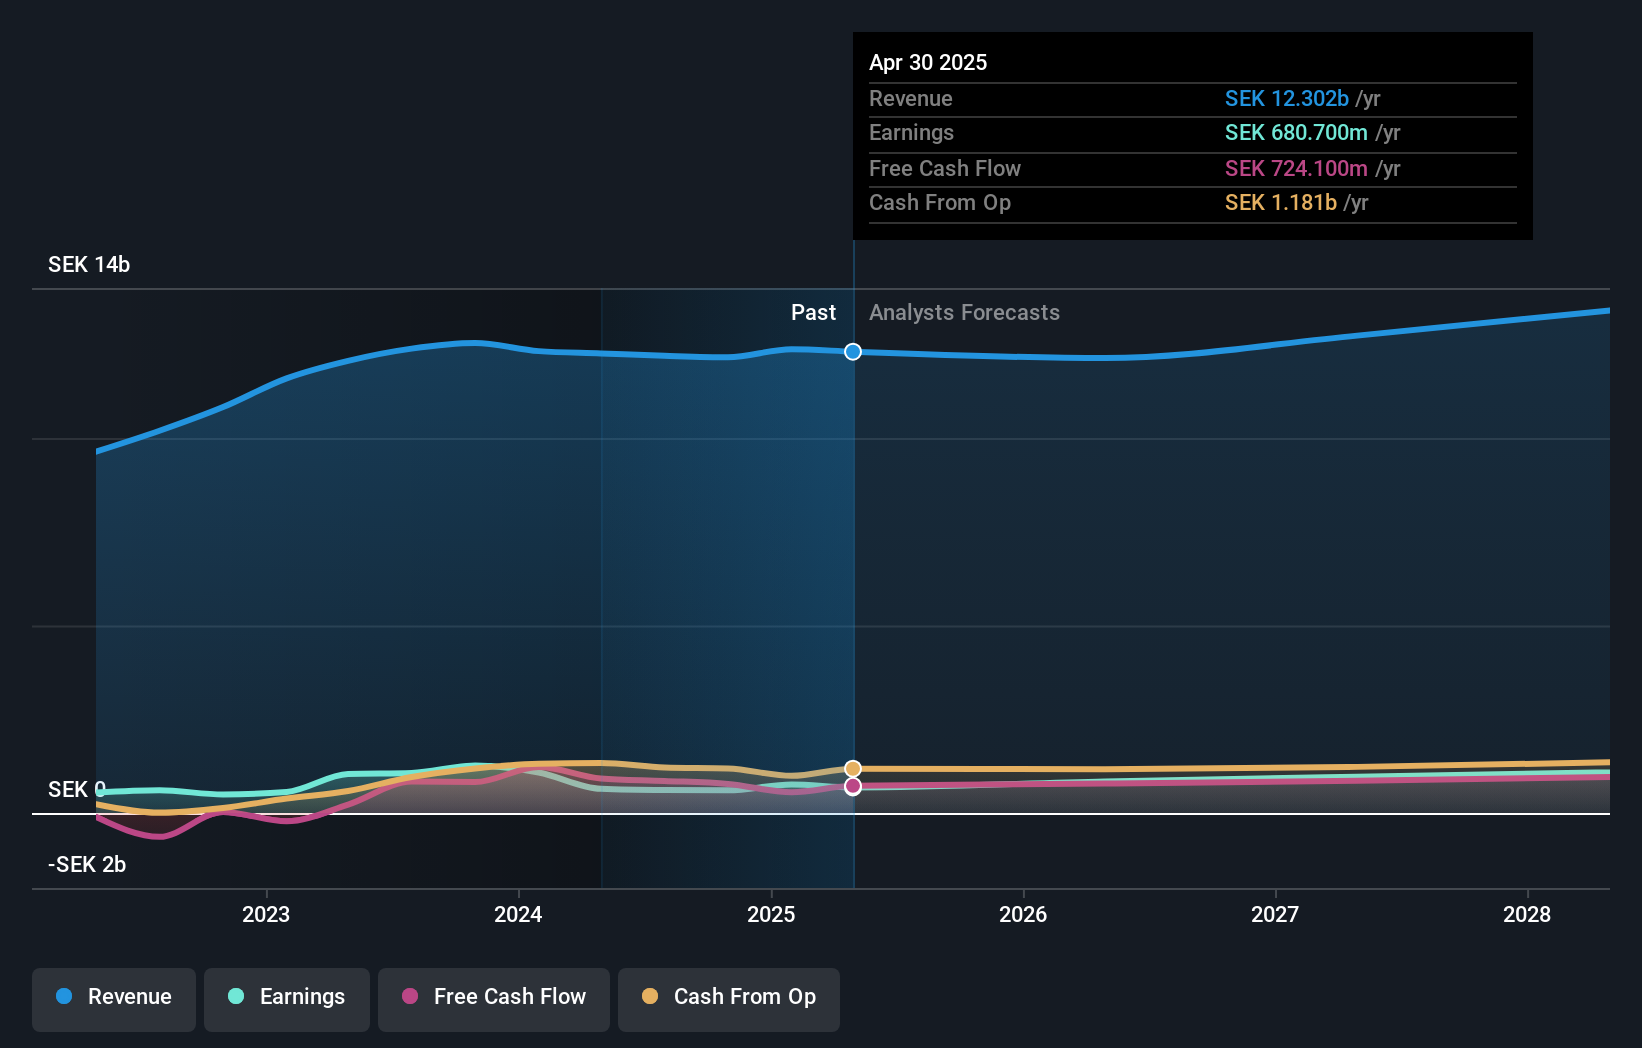This screenshot has height=1048, width=1642.
Task: Click the Cash From Op label in tooltip
Action: click(940, 202)
